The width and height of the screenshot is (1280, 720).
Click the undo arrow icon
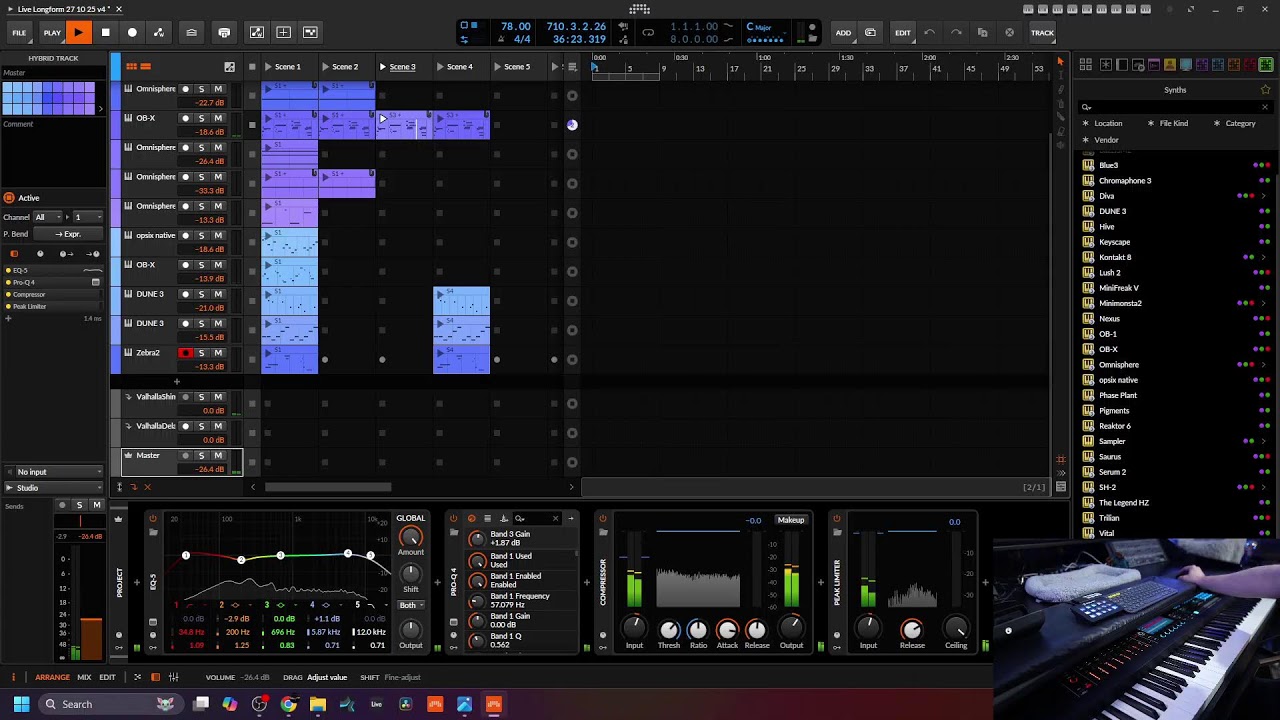coord(929,33)
